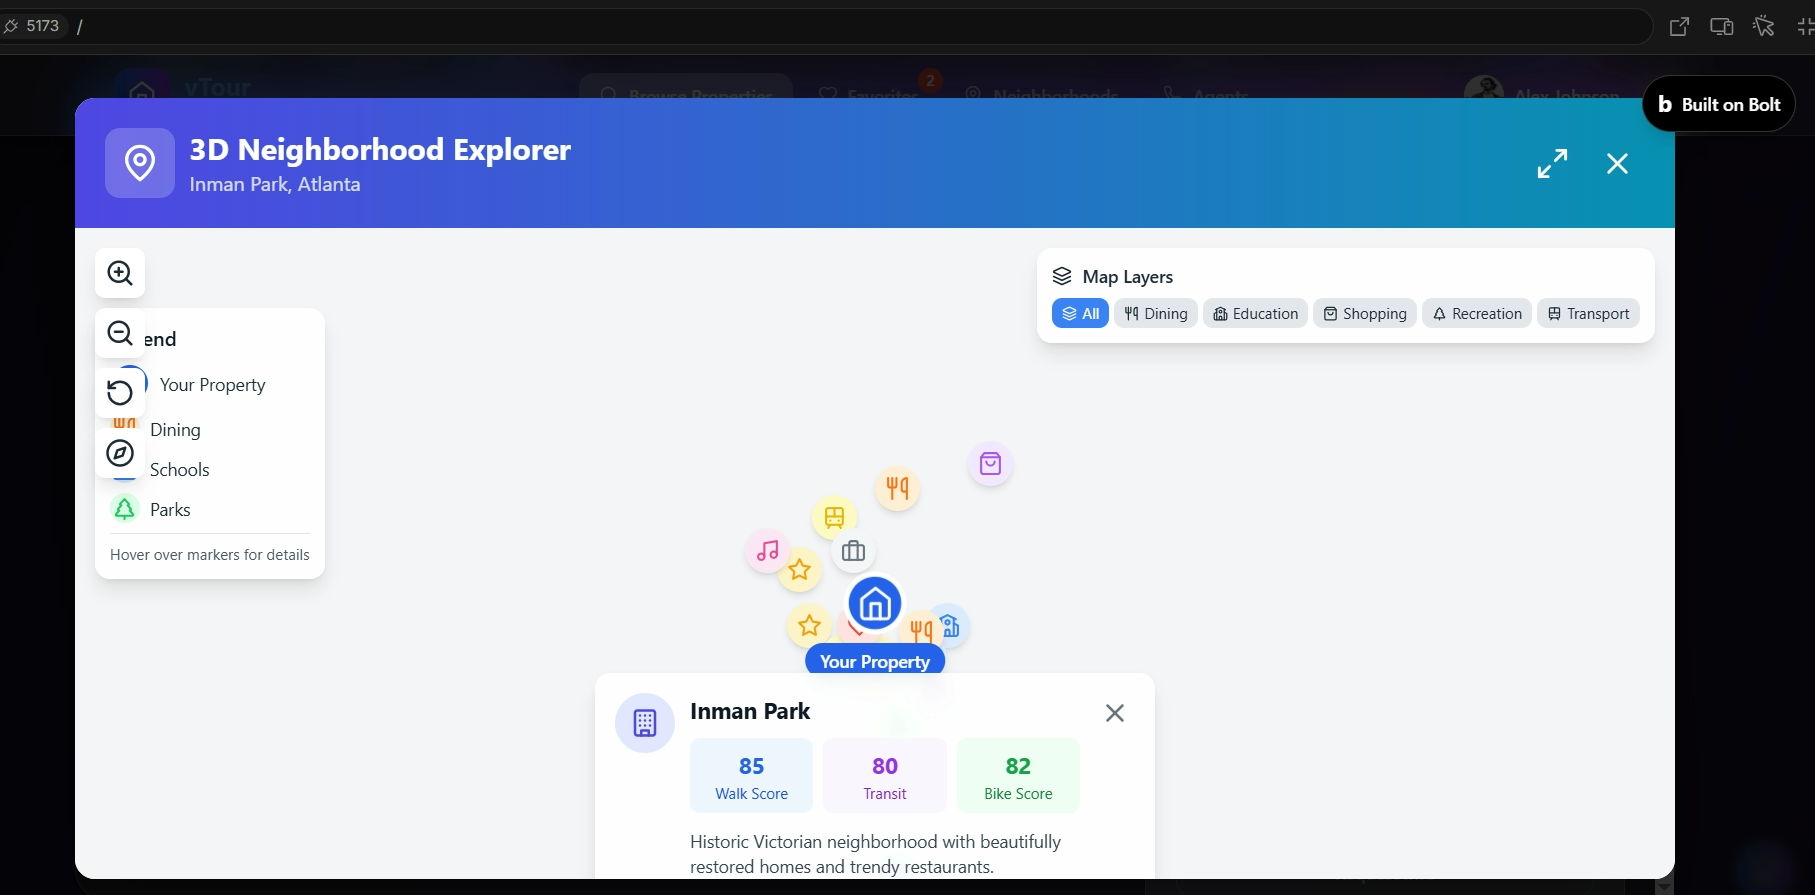The image size is (1815, 895).
Task: Click the 82 Bike Score card
Action: [x=1018, y=776]
